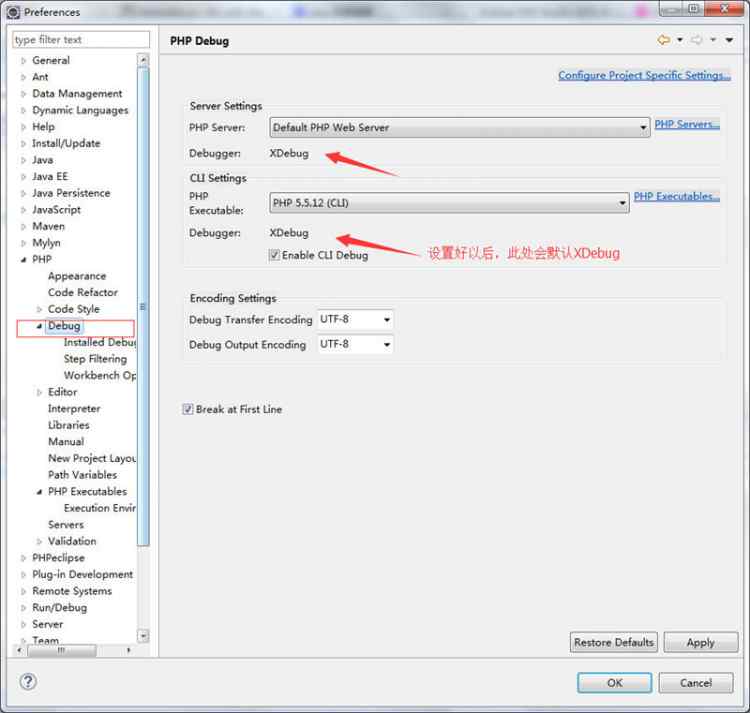
Task: Select Appearance under PHP
Action: (x=77, y=276)
